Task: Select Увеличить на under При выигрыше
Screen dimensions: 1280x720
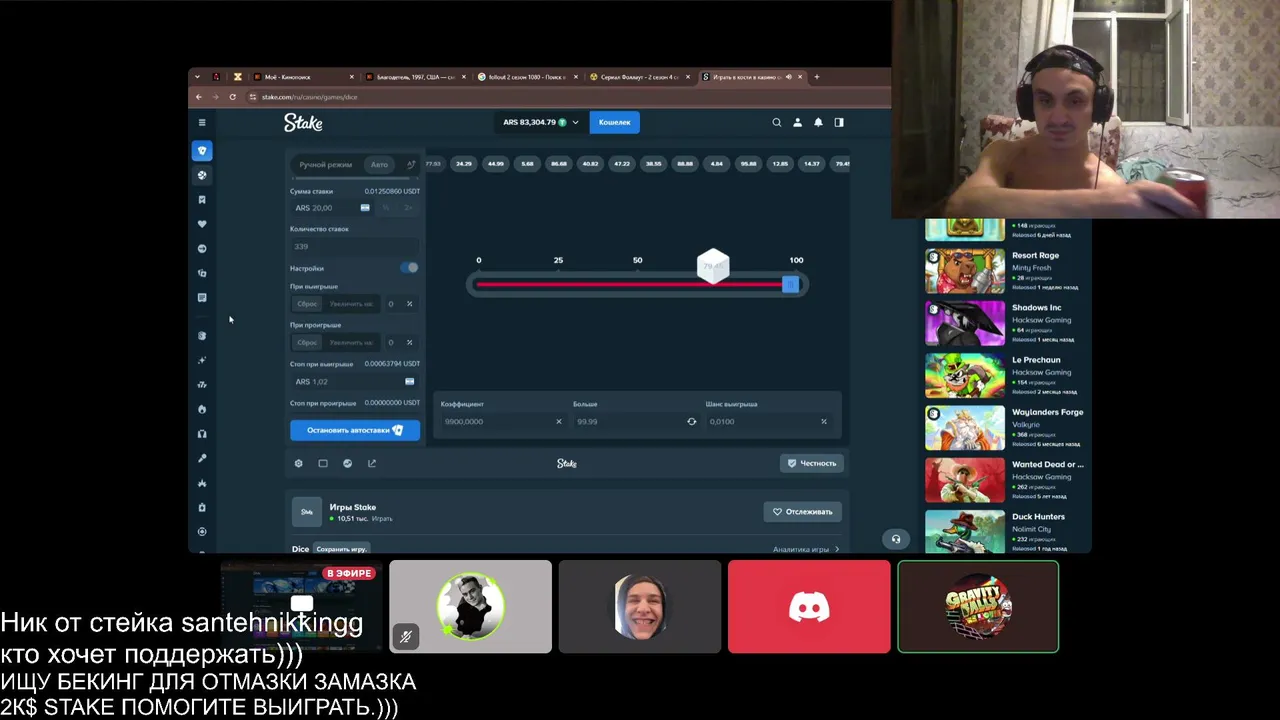Action: point(351,304)
